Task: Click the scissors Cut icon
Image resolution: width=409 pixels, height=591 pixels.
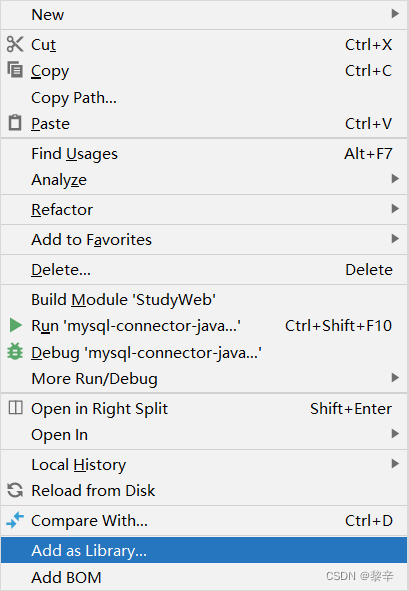Action: point(15,44)
